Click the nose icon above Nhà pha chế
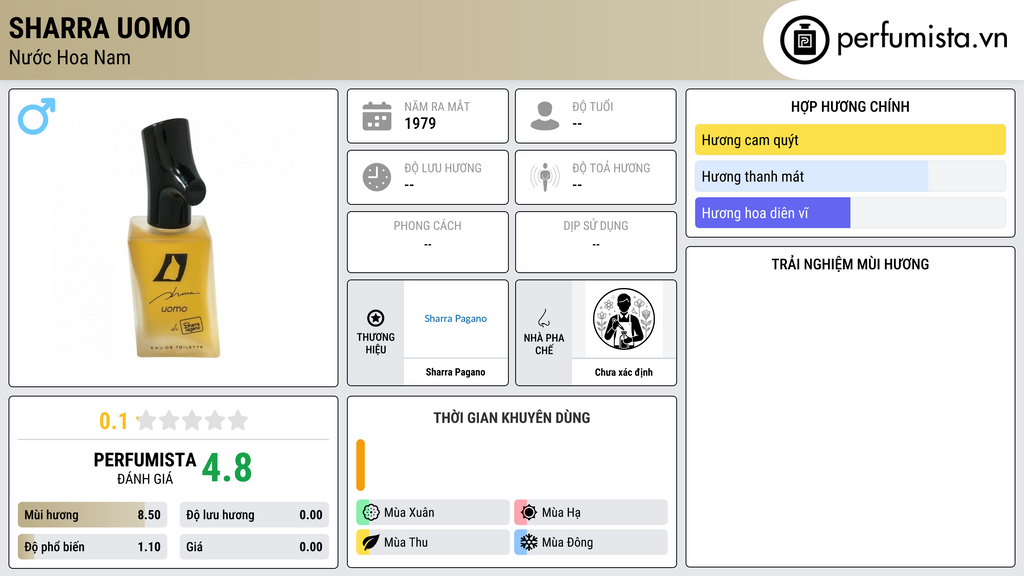1024x576 pixels. pyautogui.click(x=543, y=318)
